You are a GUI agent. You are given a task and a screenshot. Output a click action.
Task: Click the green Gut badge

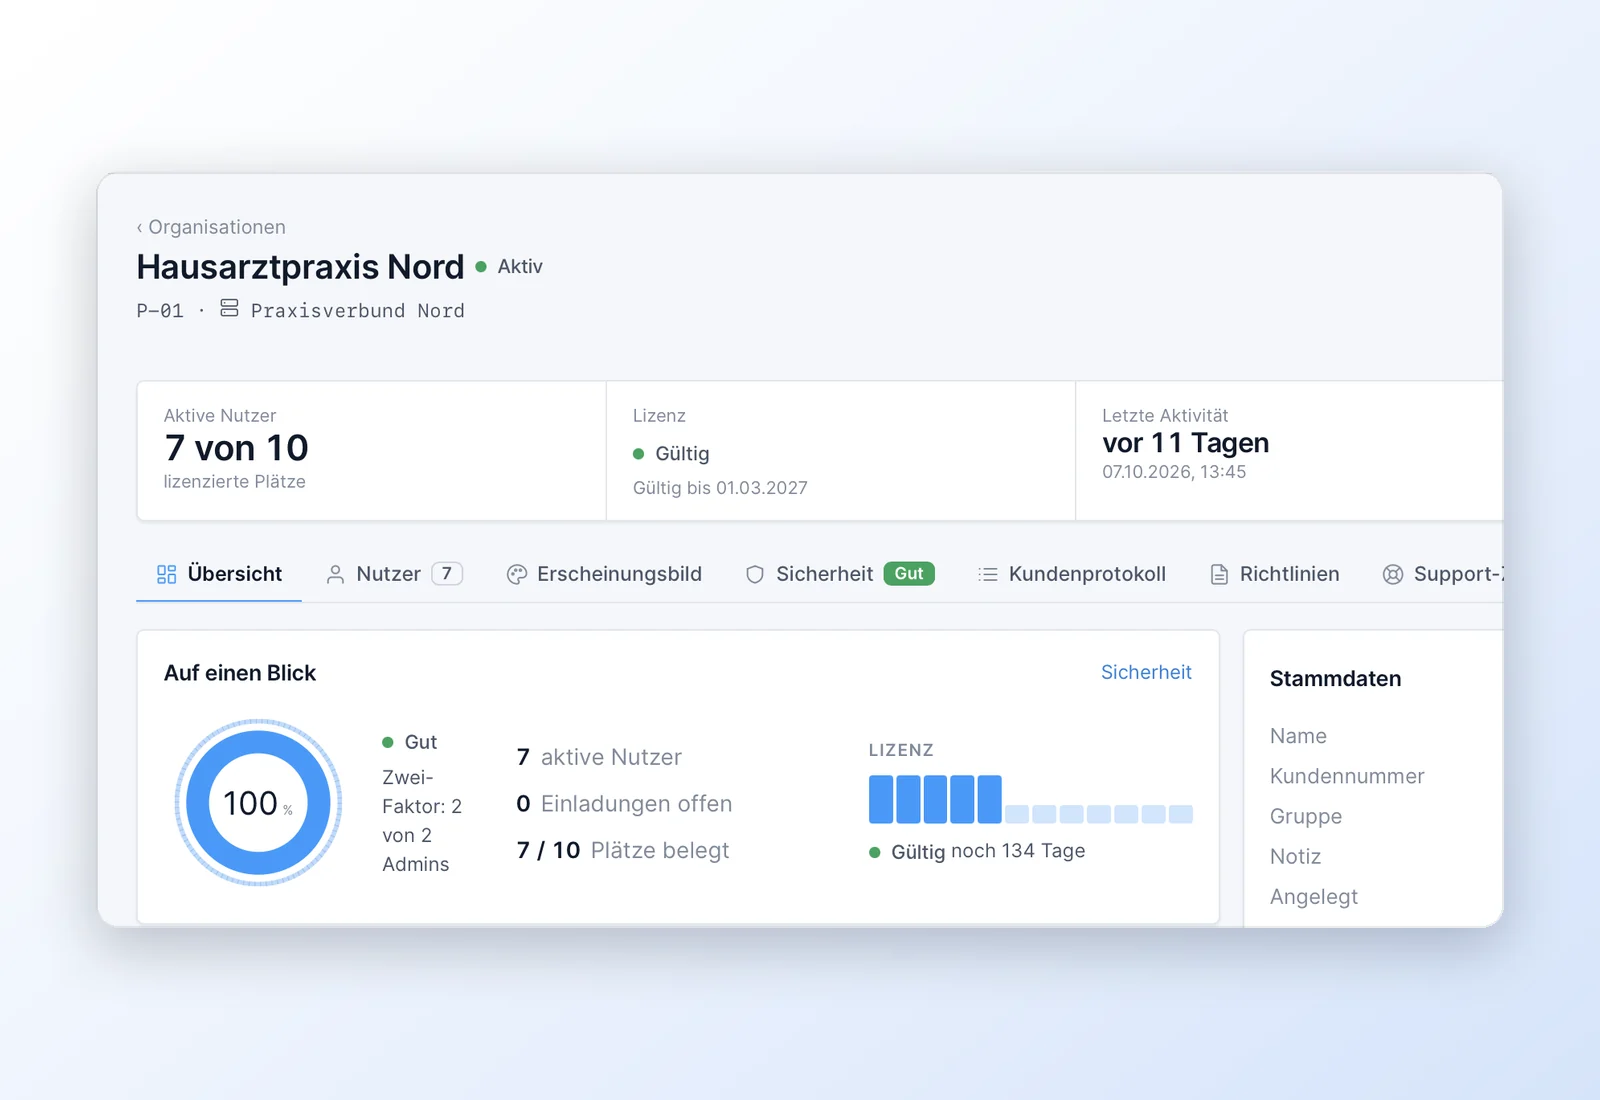click(909, 574)
